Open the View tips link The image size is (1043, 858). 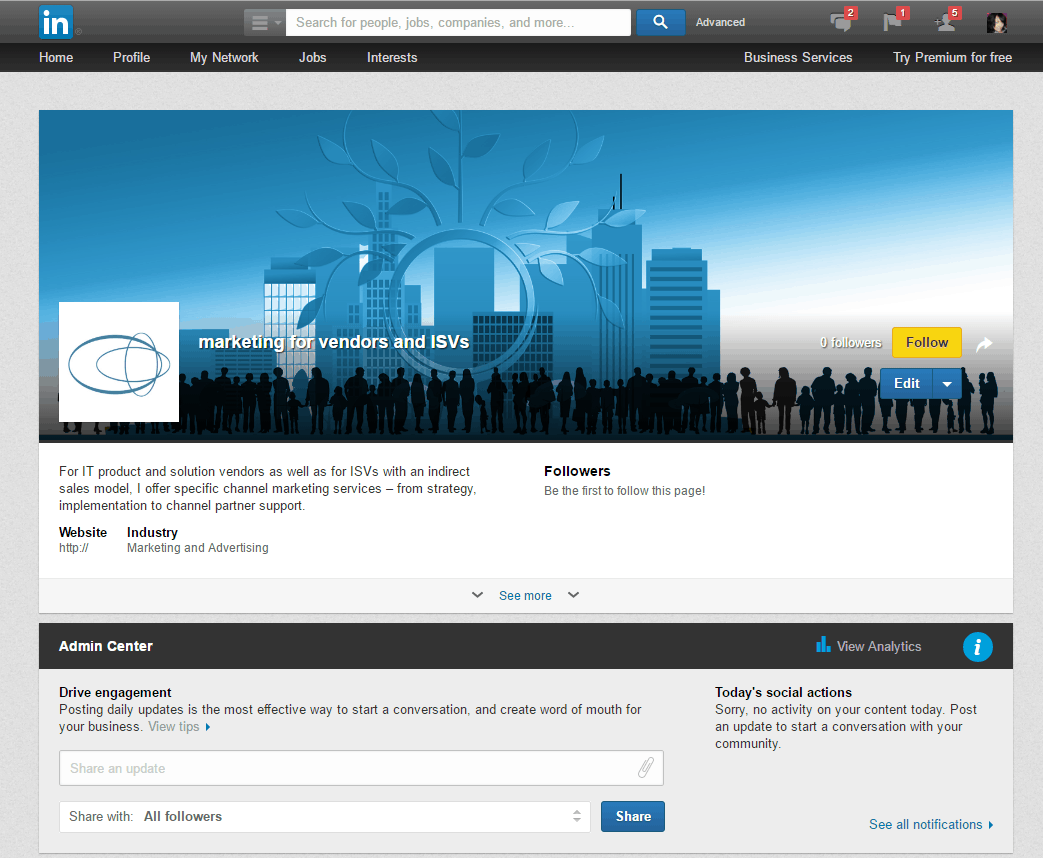coord(172,726)
